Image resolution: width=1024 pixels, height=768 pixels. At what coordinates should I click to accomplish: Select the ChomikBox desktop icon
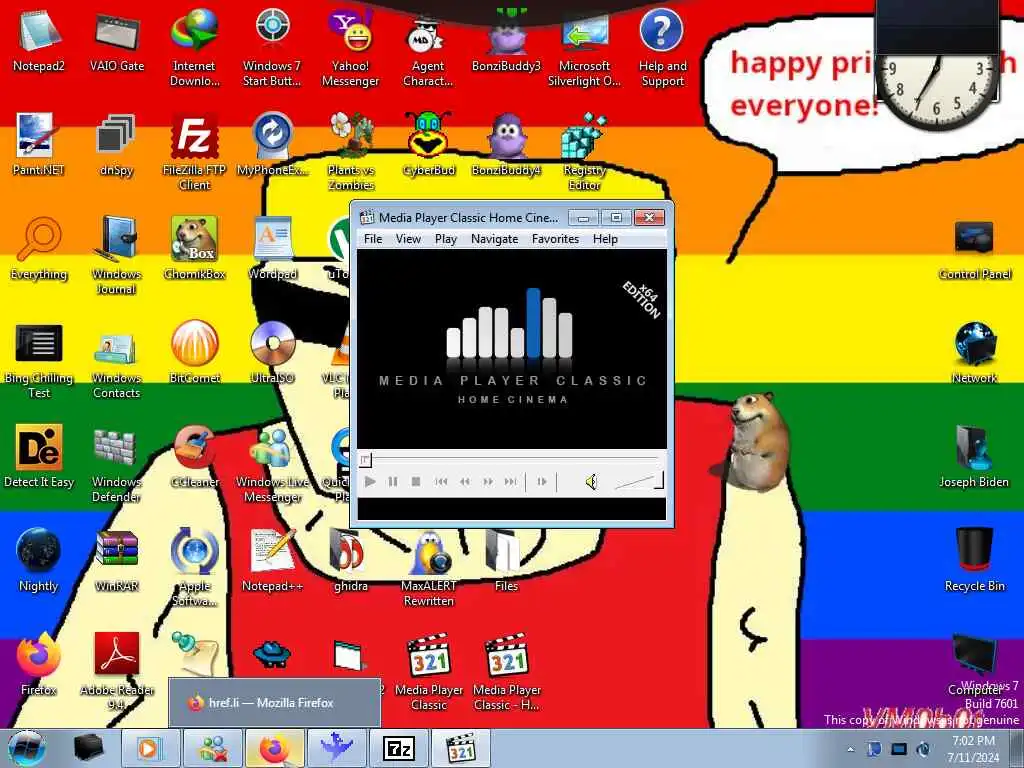[x=195, y=248]
